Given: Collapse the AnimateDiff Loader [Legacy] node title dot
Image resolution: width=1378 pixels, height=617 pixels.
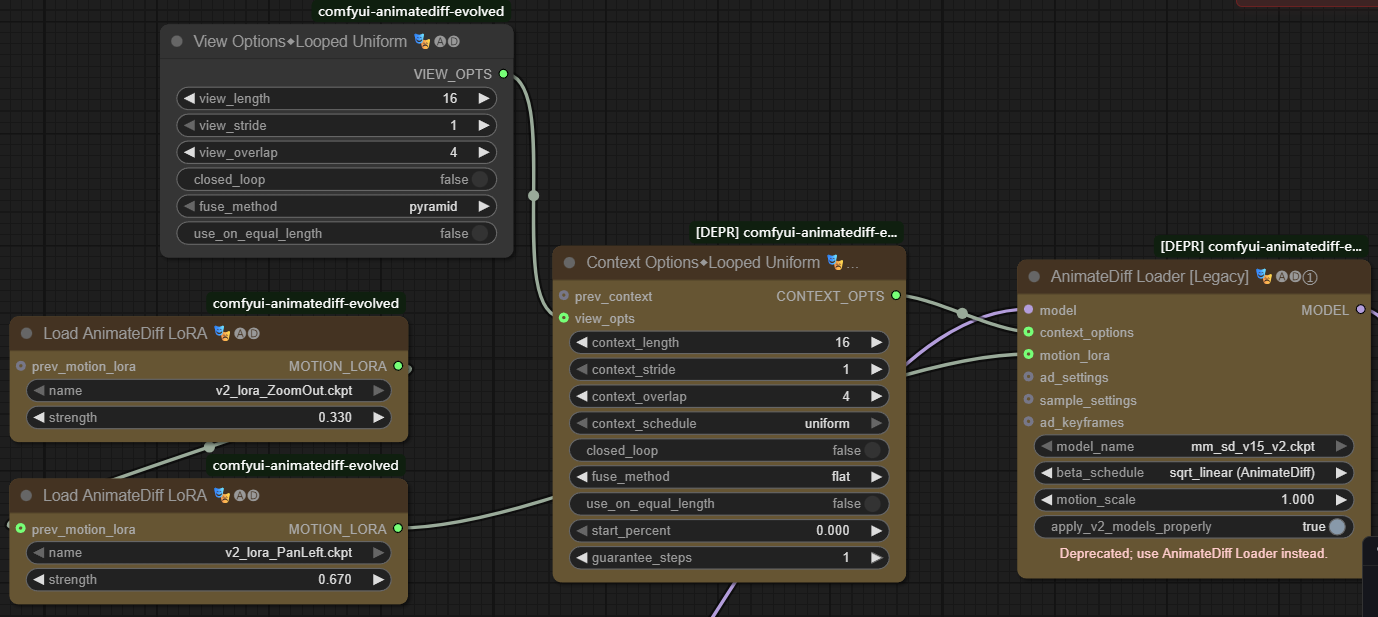Looking at the screenshot, I should click(x=1034, y=277).
